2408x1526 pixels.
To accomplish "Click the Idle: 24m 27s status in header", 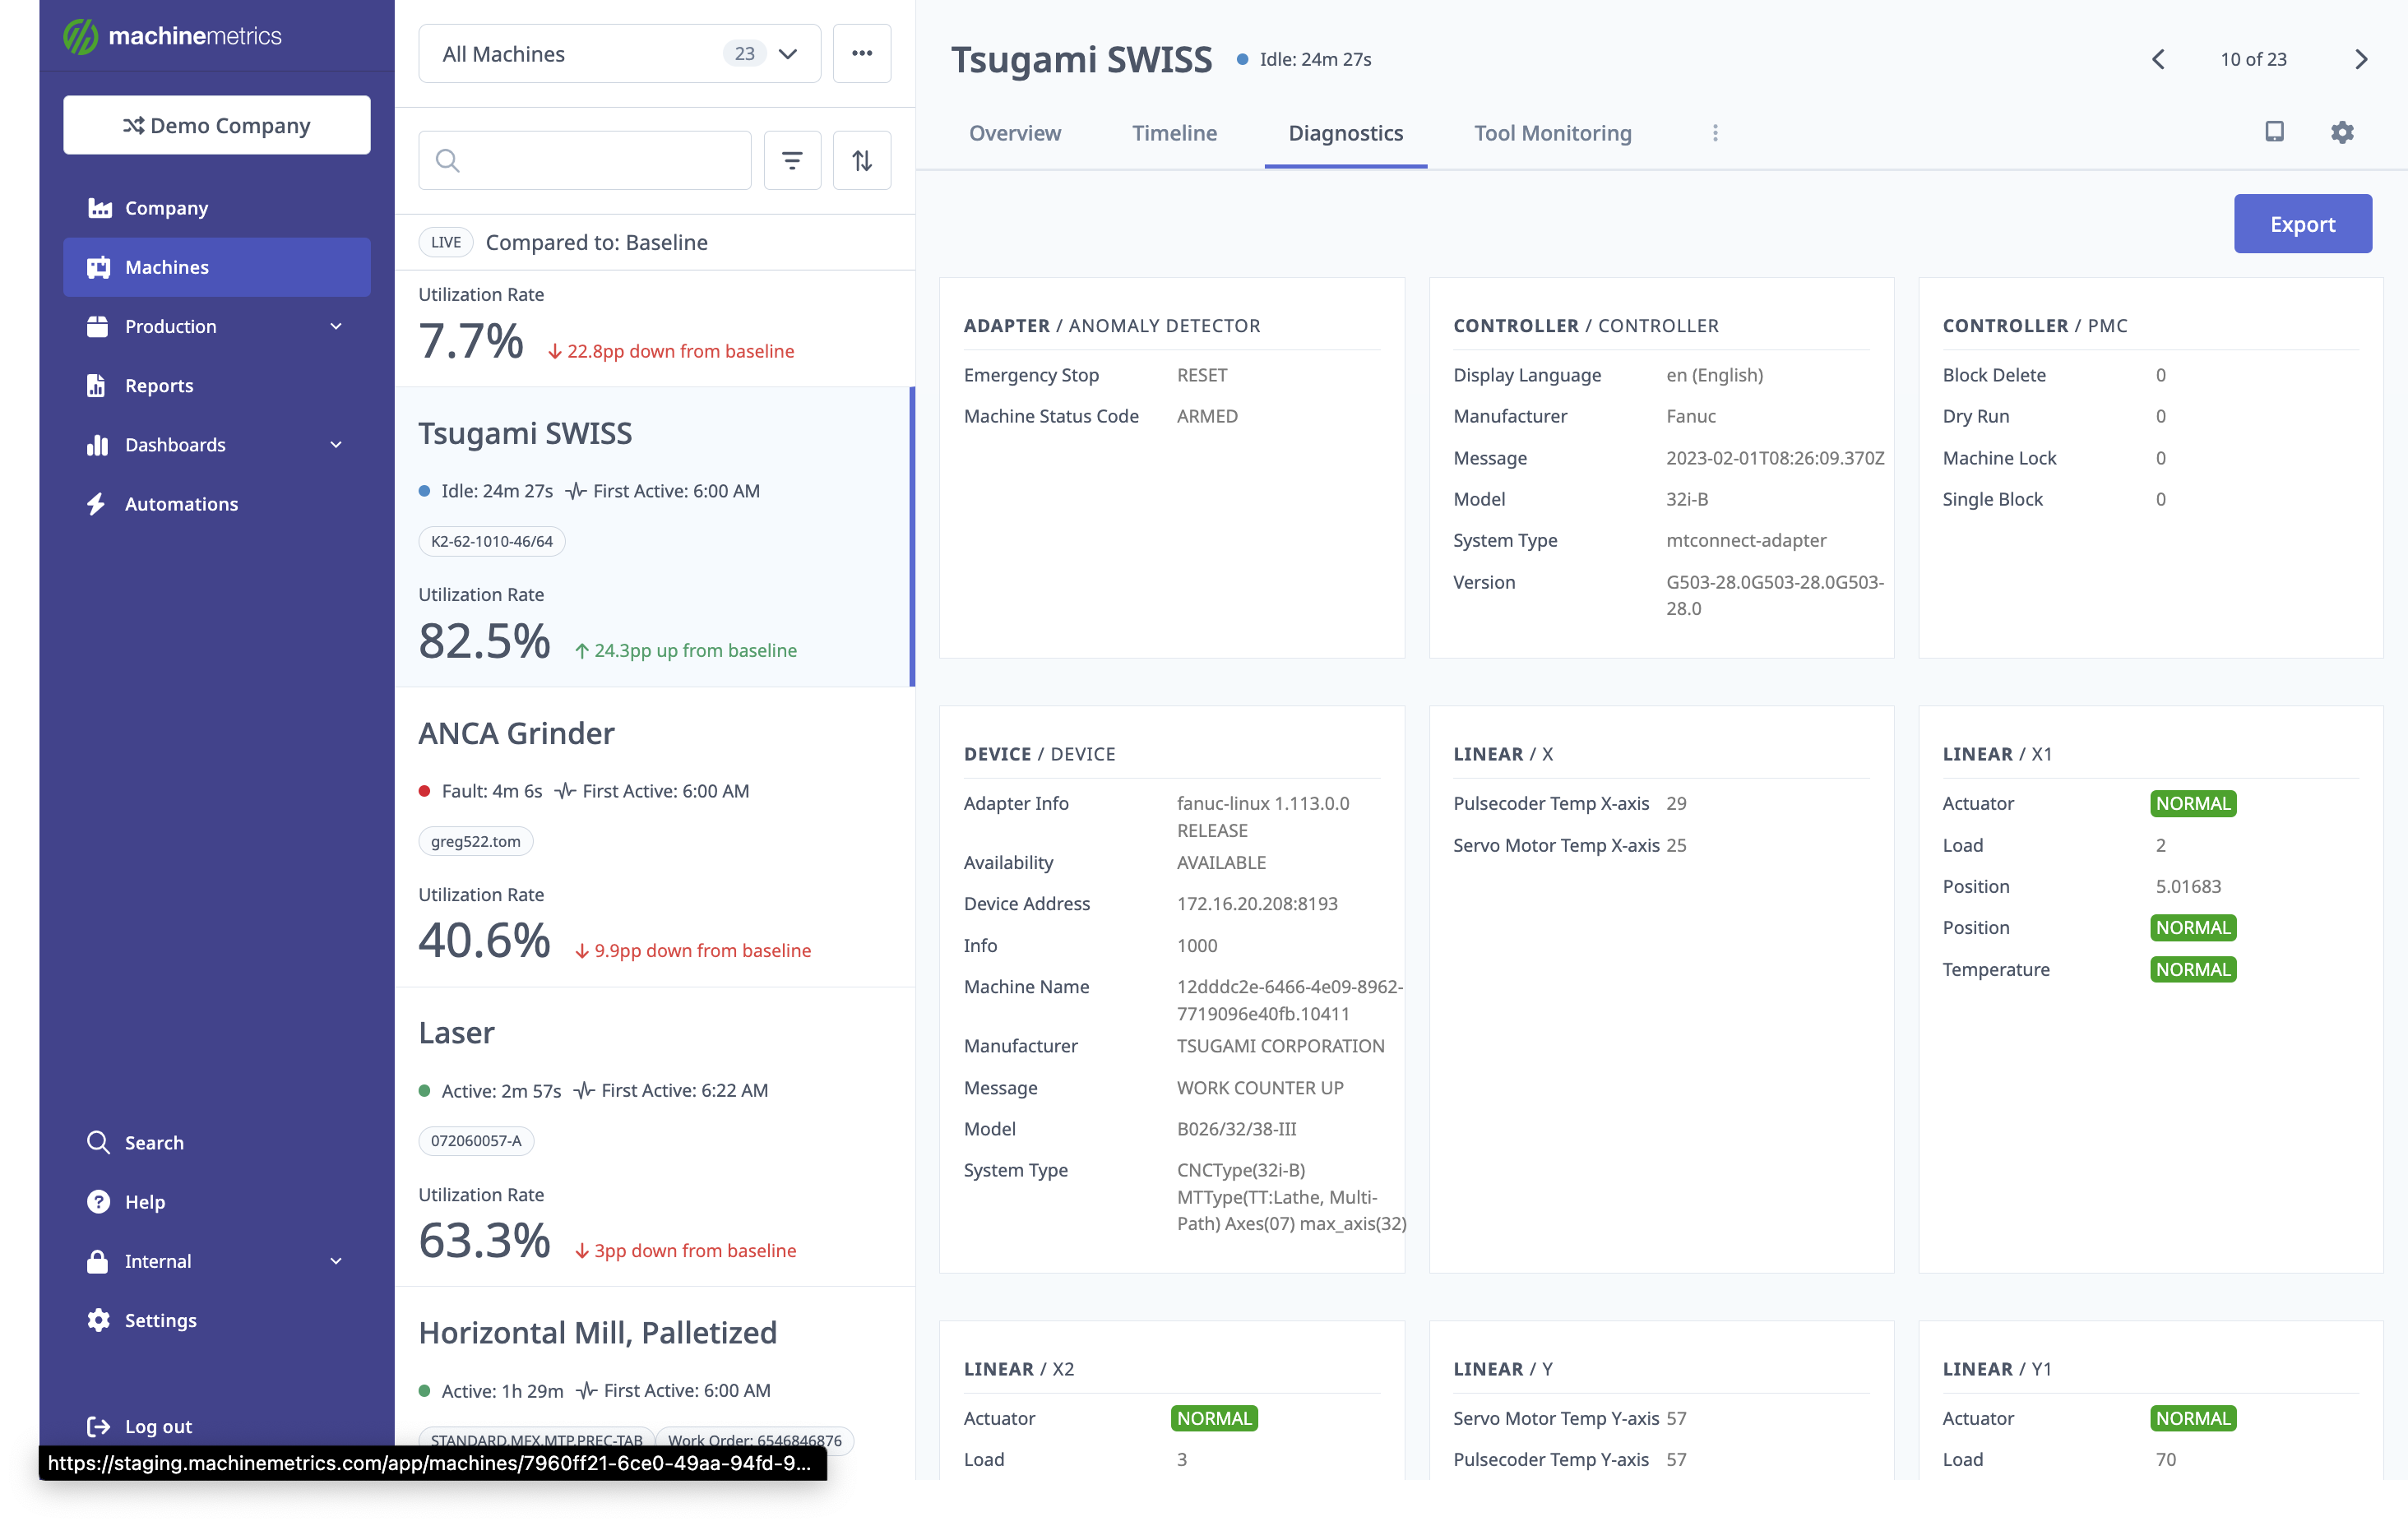I will (x=1303, y=59).
